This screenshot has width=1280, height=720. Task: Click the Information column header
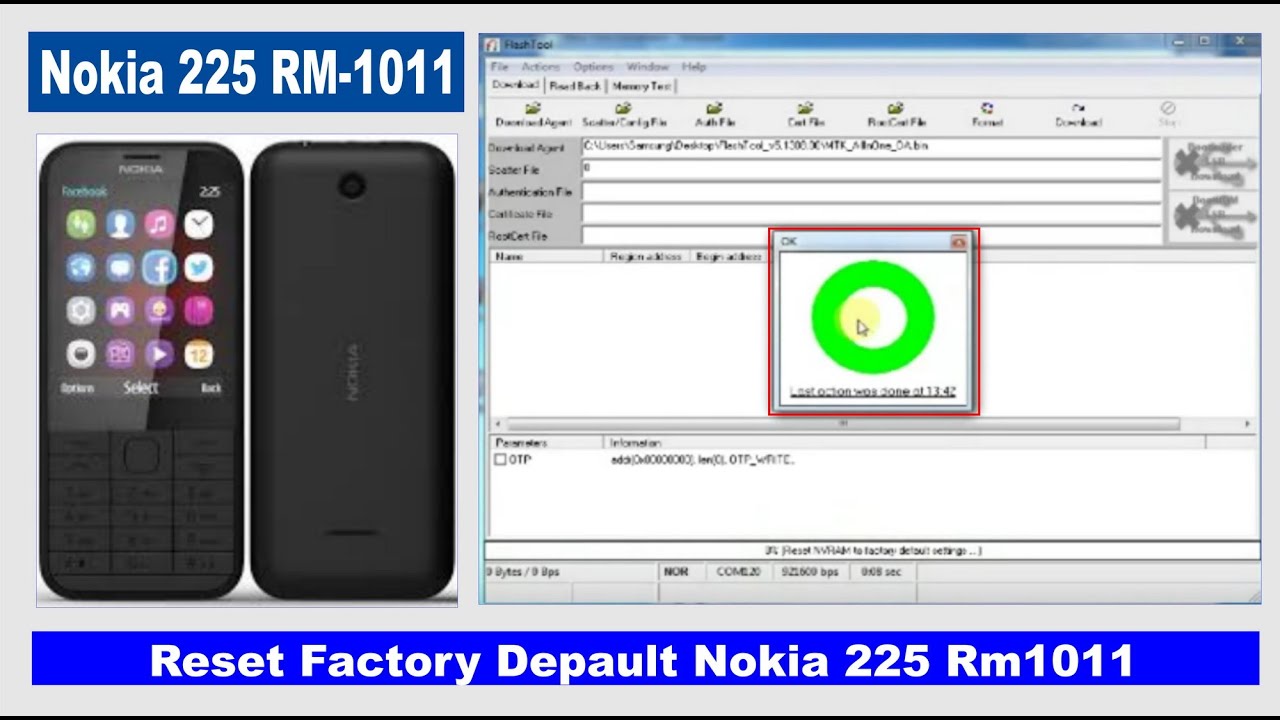pyautogui.click(x=905, y=442)
